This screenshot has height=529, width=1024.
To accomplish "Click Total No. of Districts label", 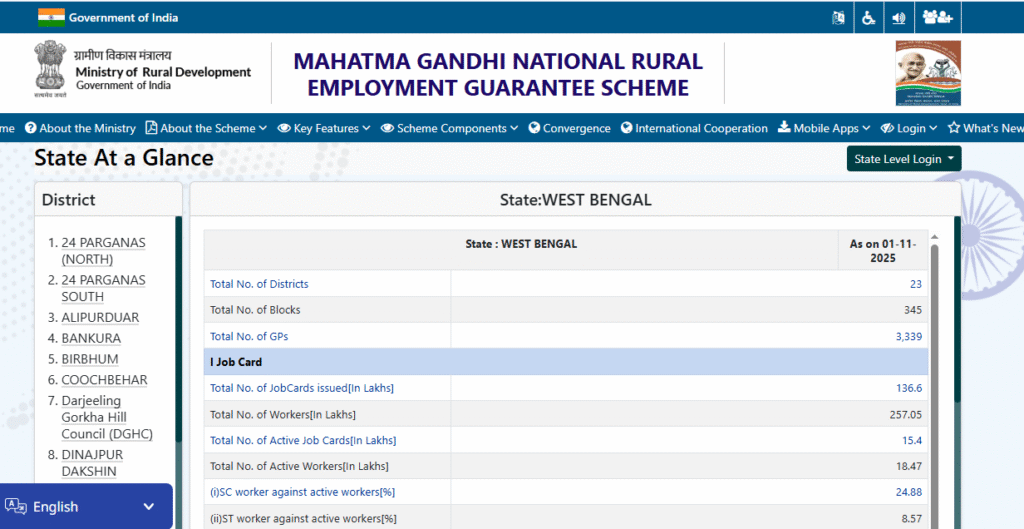I will click(259, 284).
